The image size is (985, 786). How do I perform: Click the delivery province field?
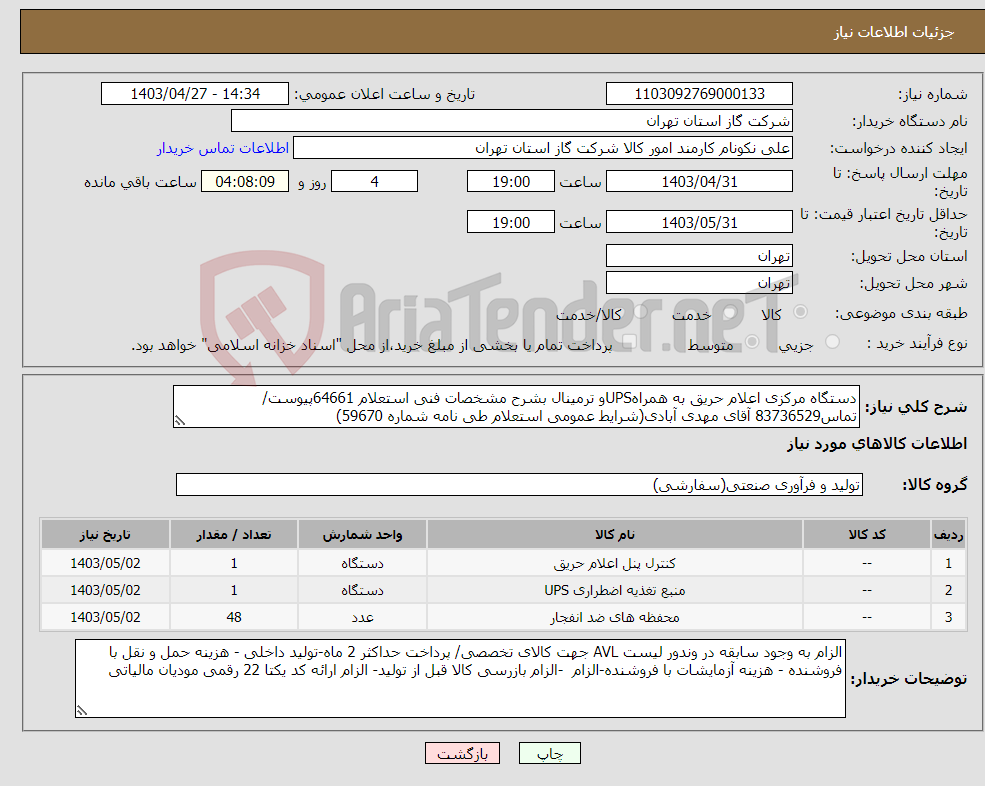pyautogui.click(x=699, y=256)
